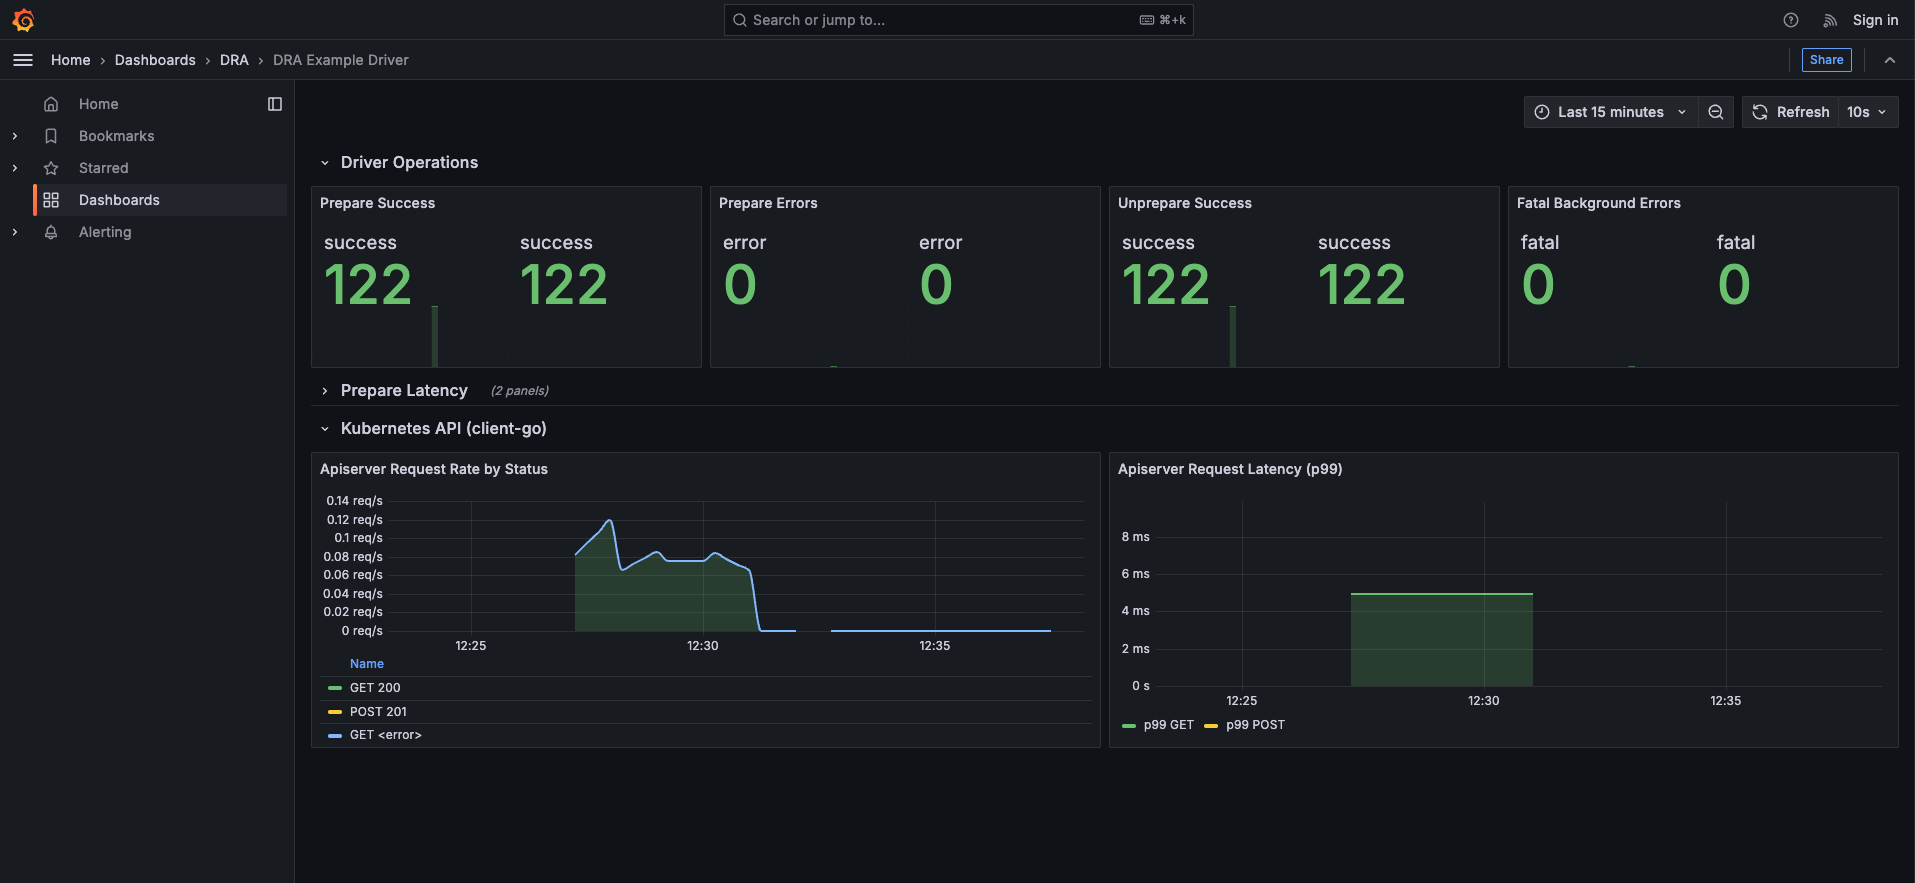
Task: Open Apiserver Request Rate by Status title
Action: (434, 469)
